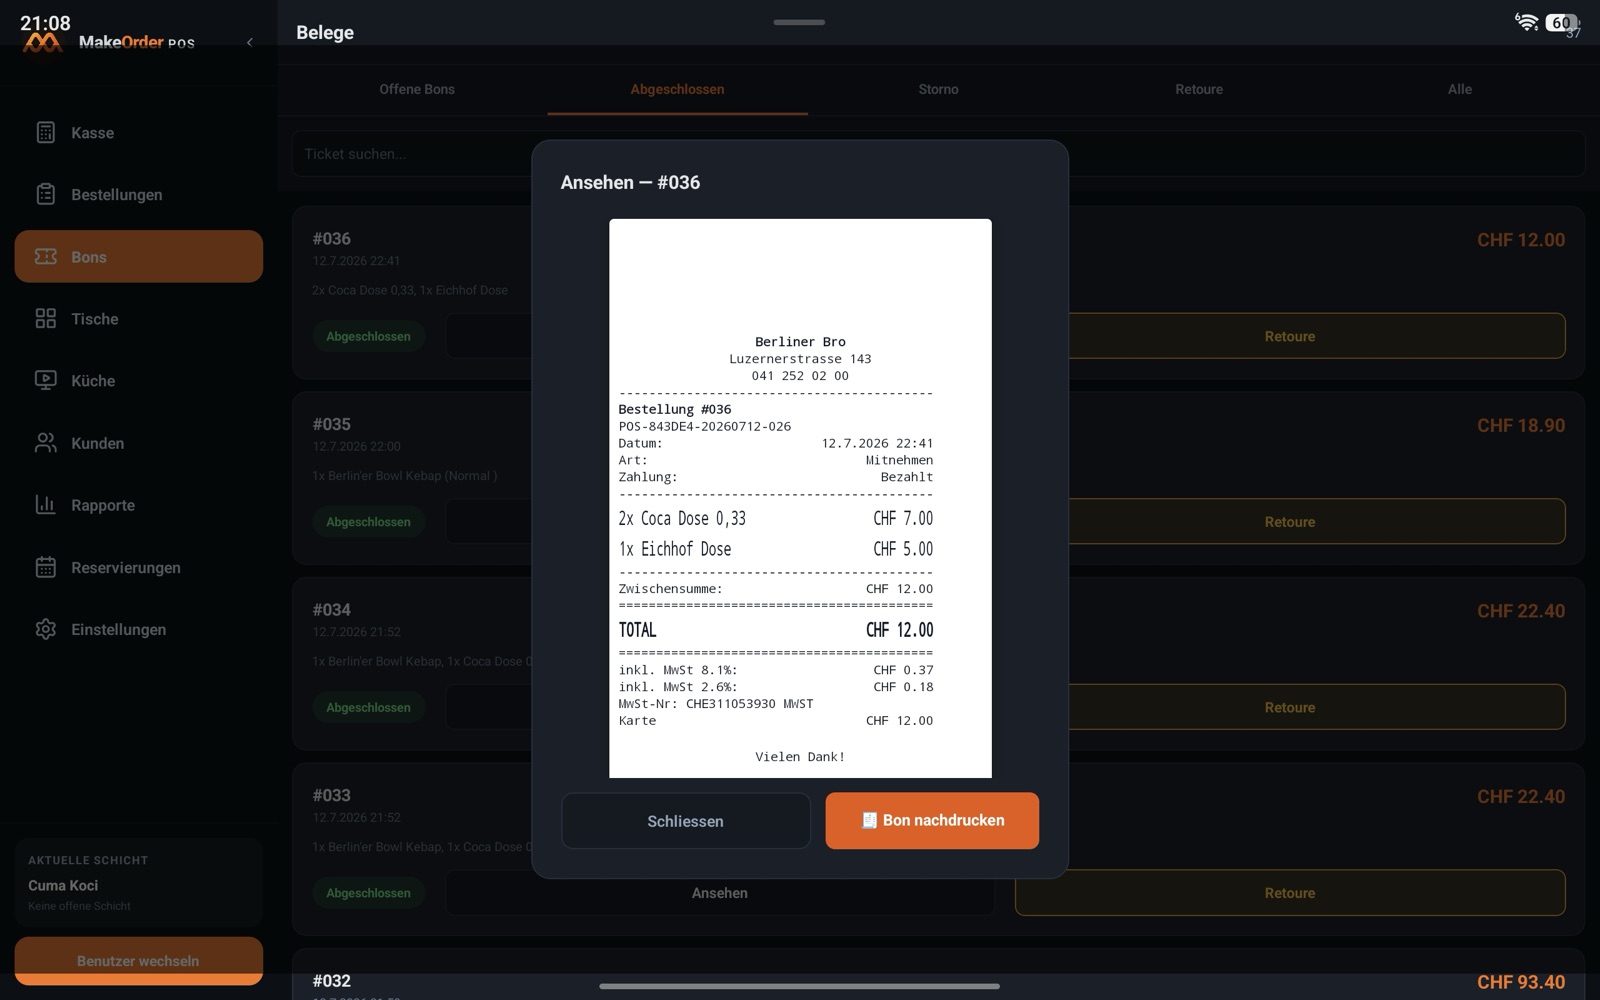
Task: Select the Kasse menu label
Action: click(x=93, y=133)
